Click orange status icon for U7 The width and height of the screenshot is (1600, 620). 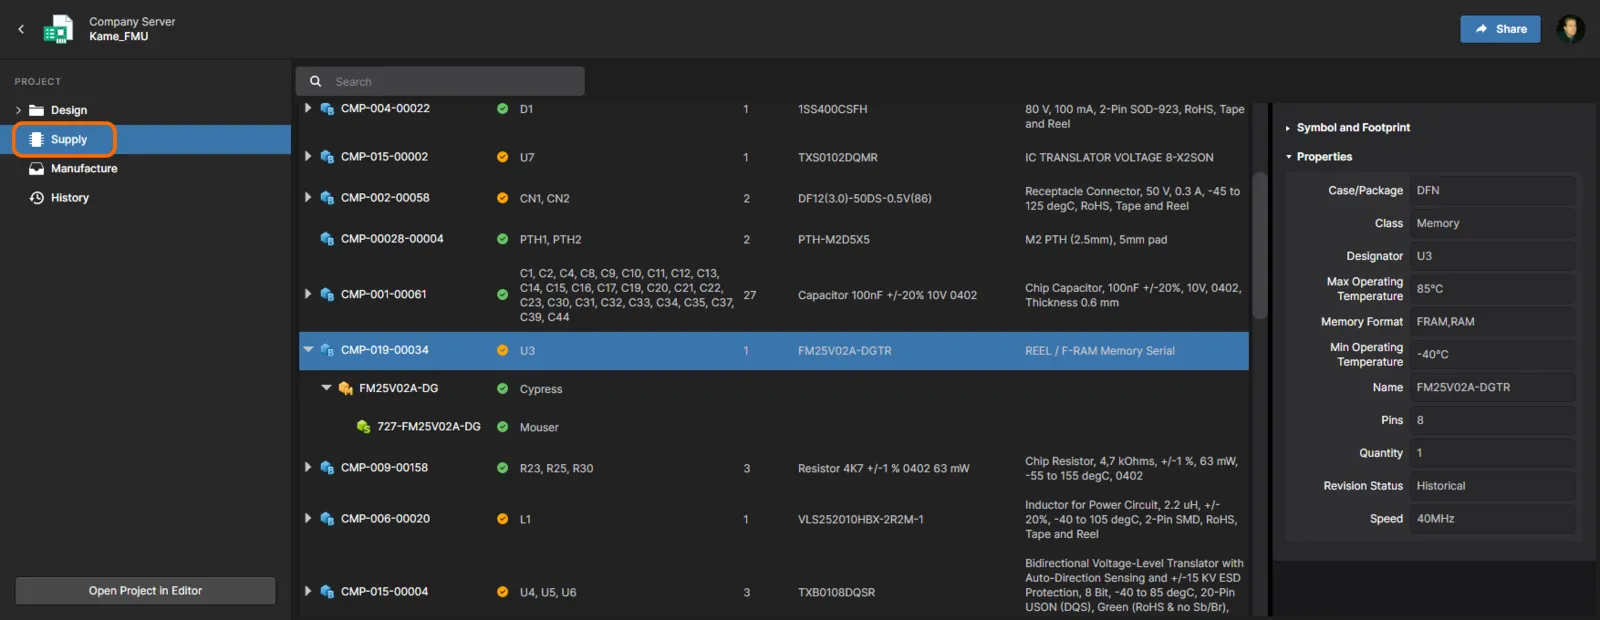coord(502,157)
